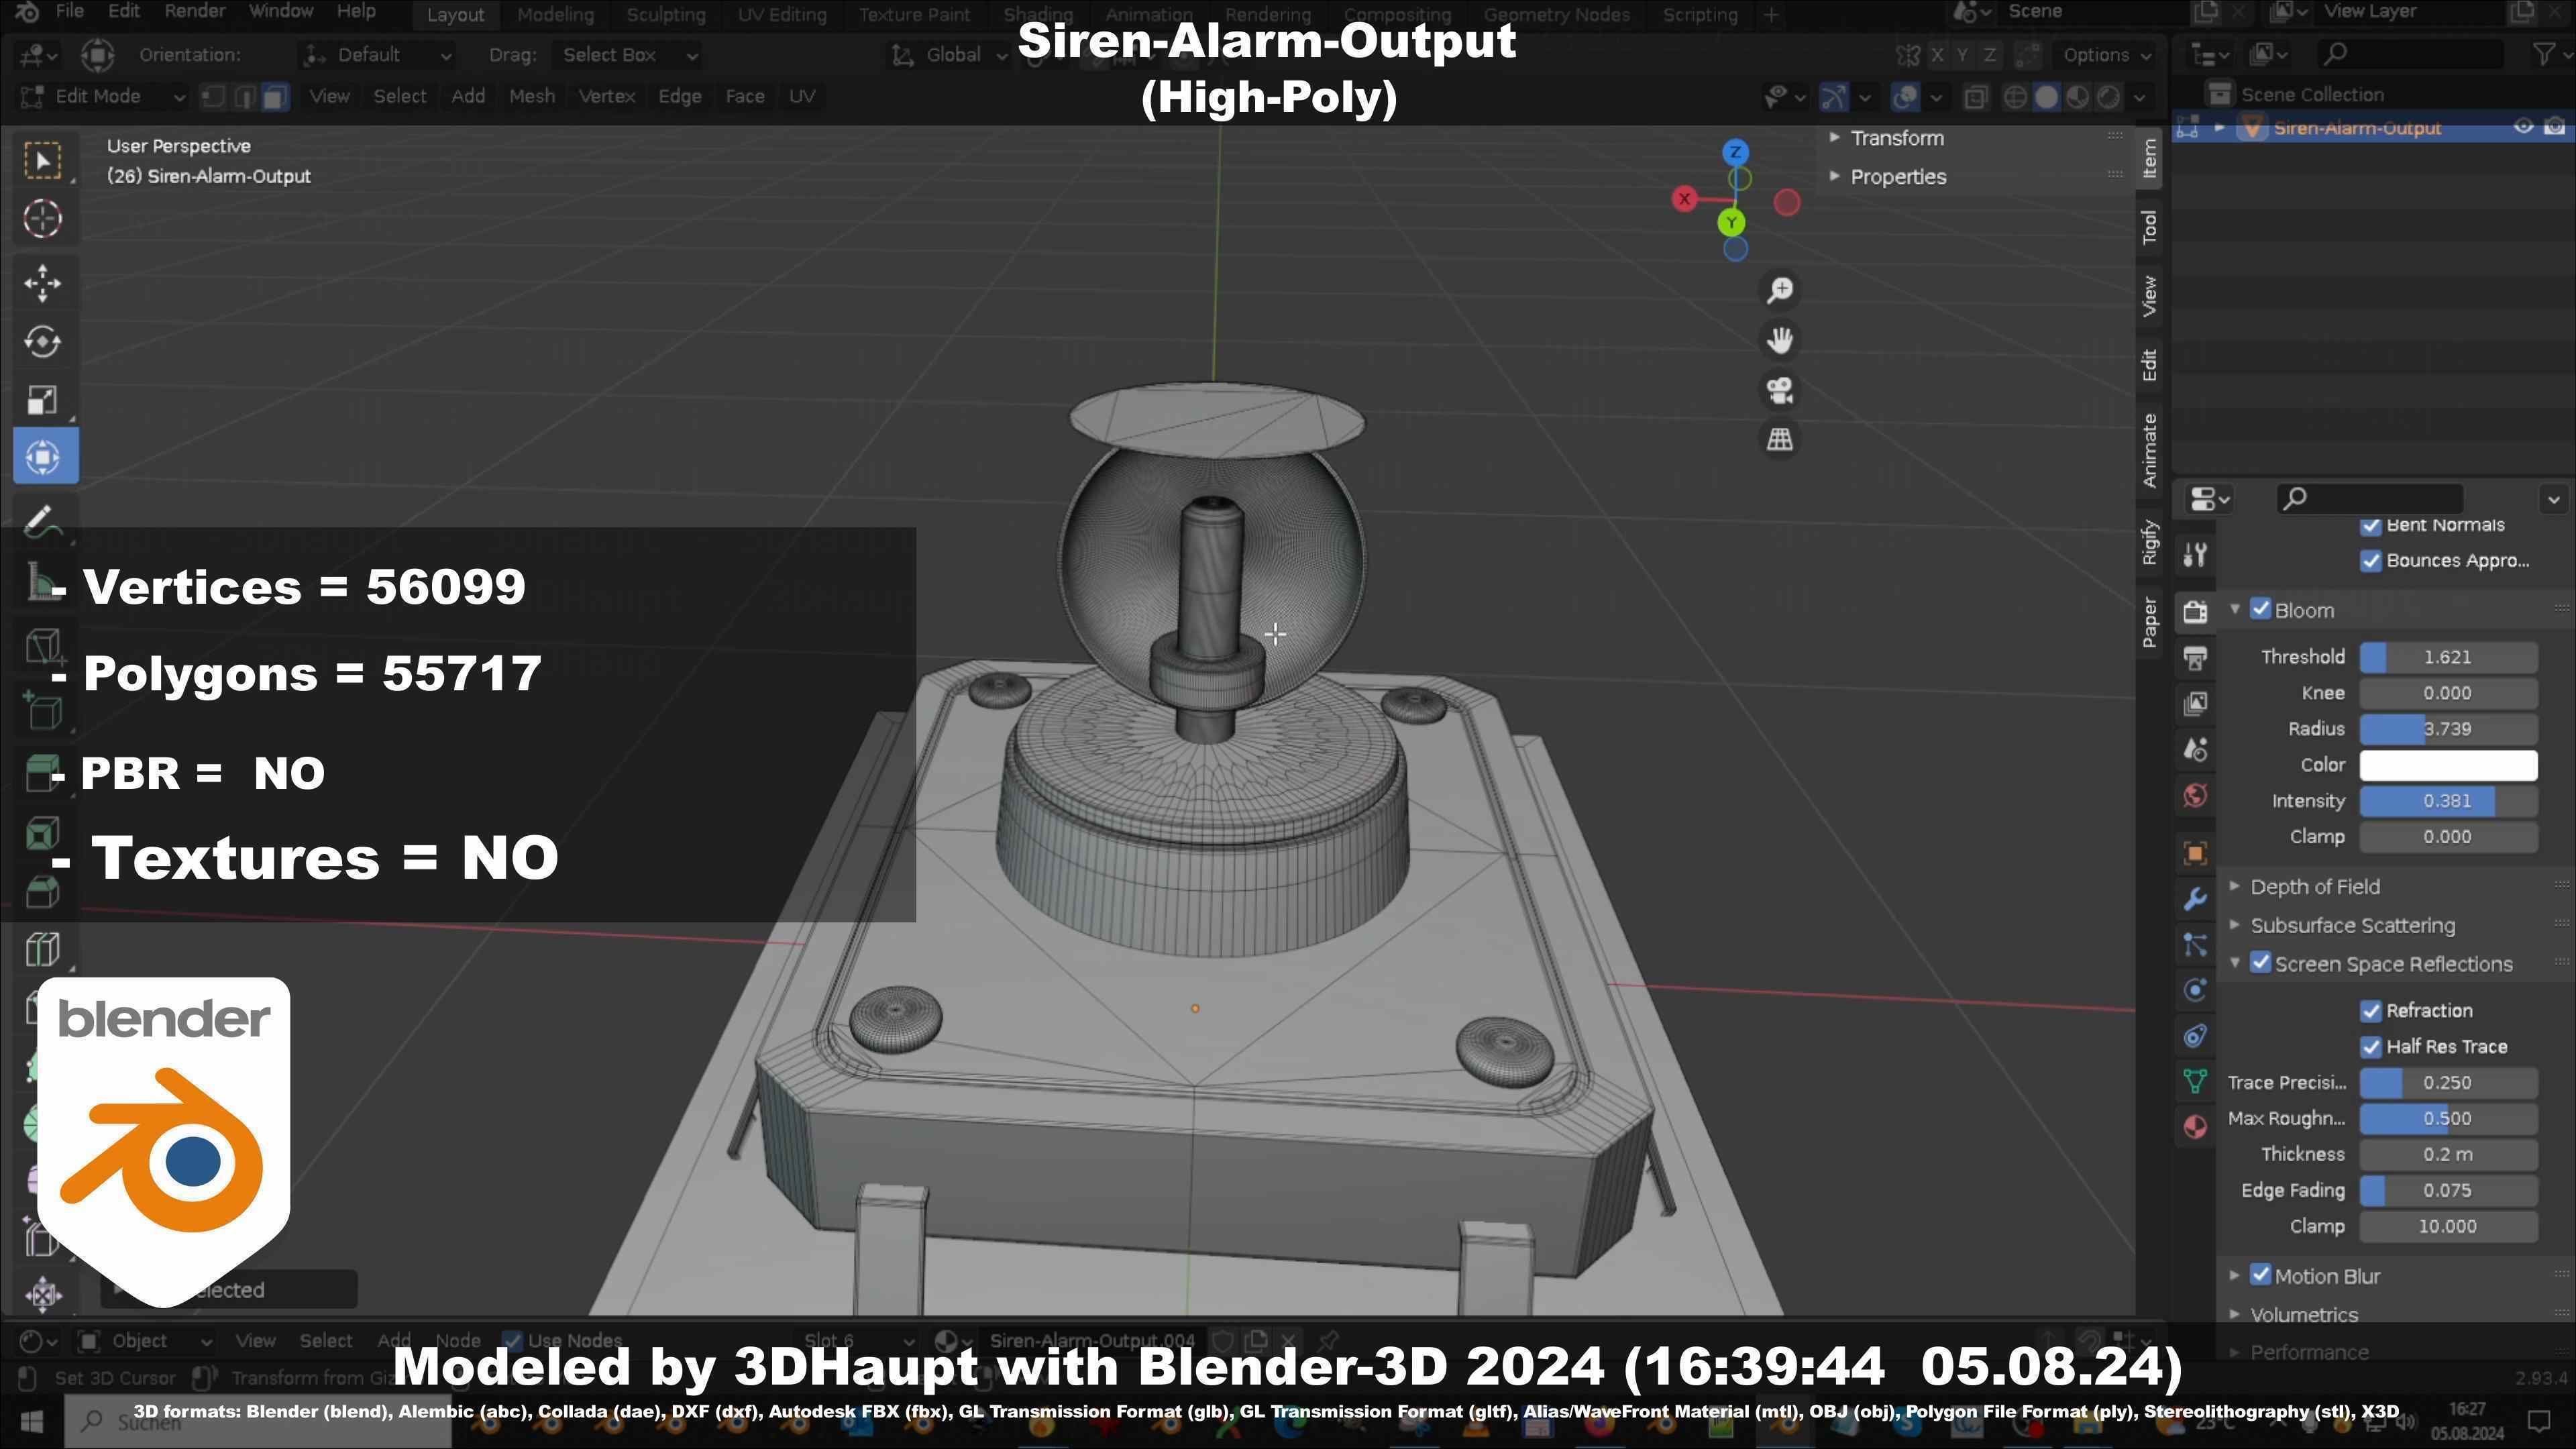
Task: Open the Material properties tab icon
Action: [2195, 1127]
